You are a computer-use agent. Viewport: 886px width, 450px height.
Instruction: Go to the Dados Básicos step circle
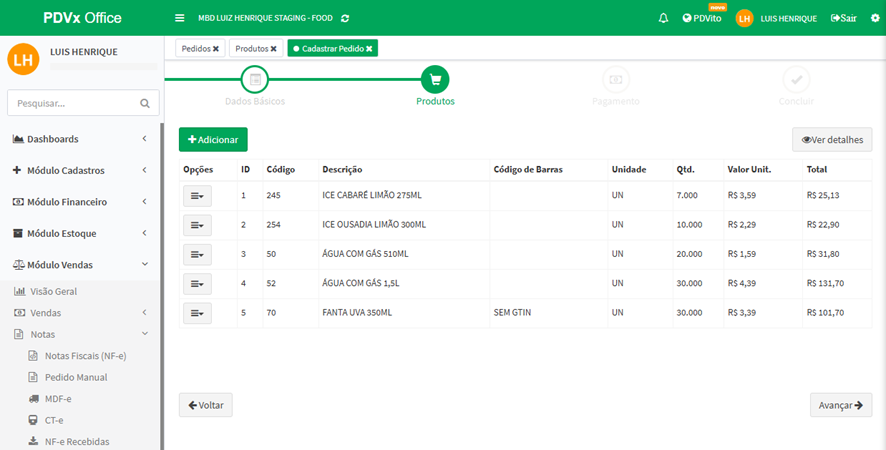point(255,80)
